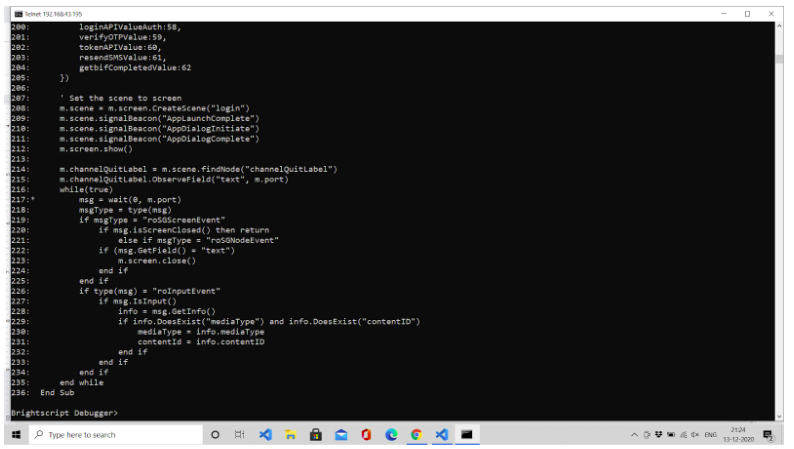Click line 210 signalBeacon("AppDialogInitiate")
794x449 pixels.
(159, 129)
